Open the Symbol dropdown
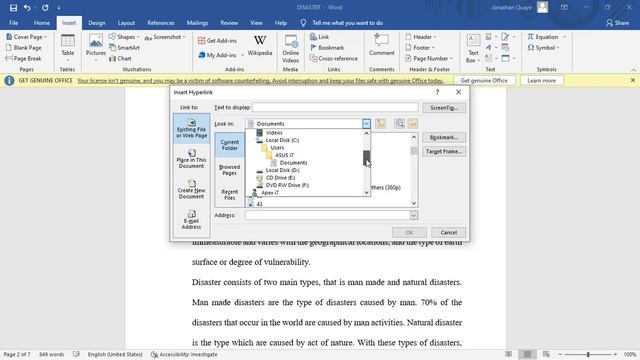Screen dimensions: 640x360 click(x=543, y=47)
